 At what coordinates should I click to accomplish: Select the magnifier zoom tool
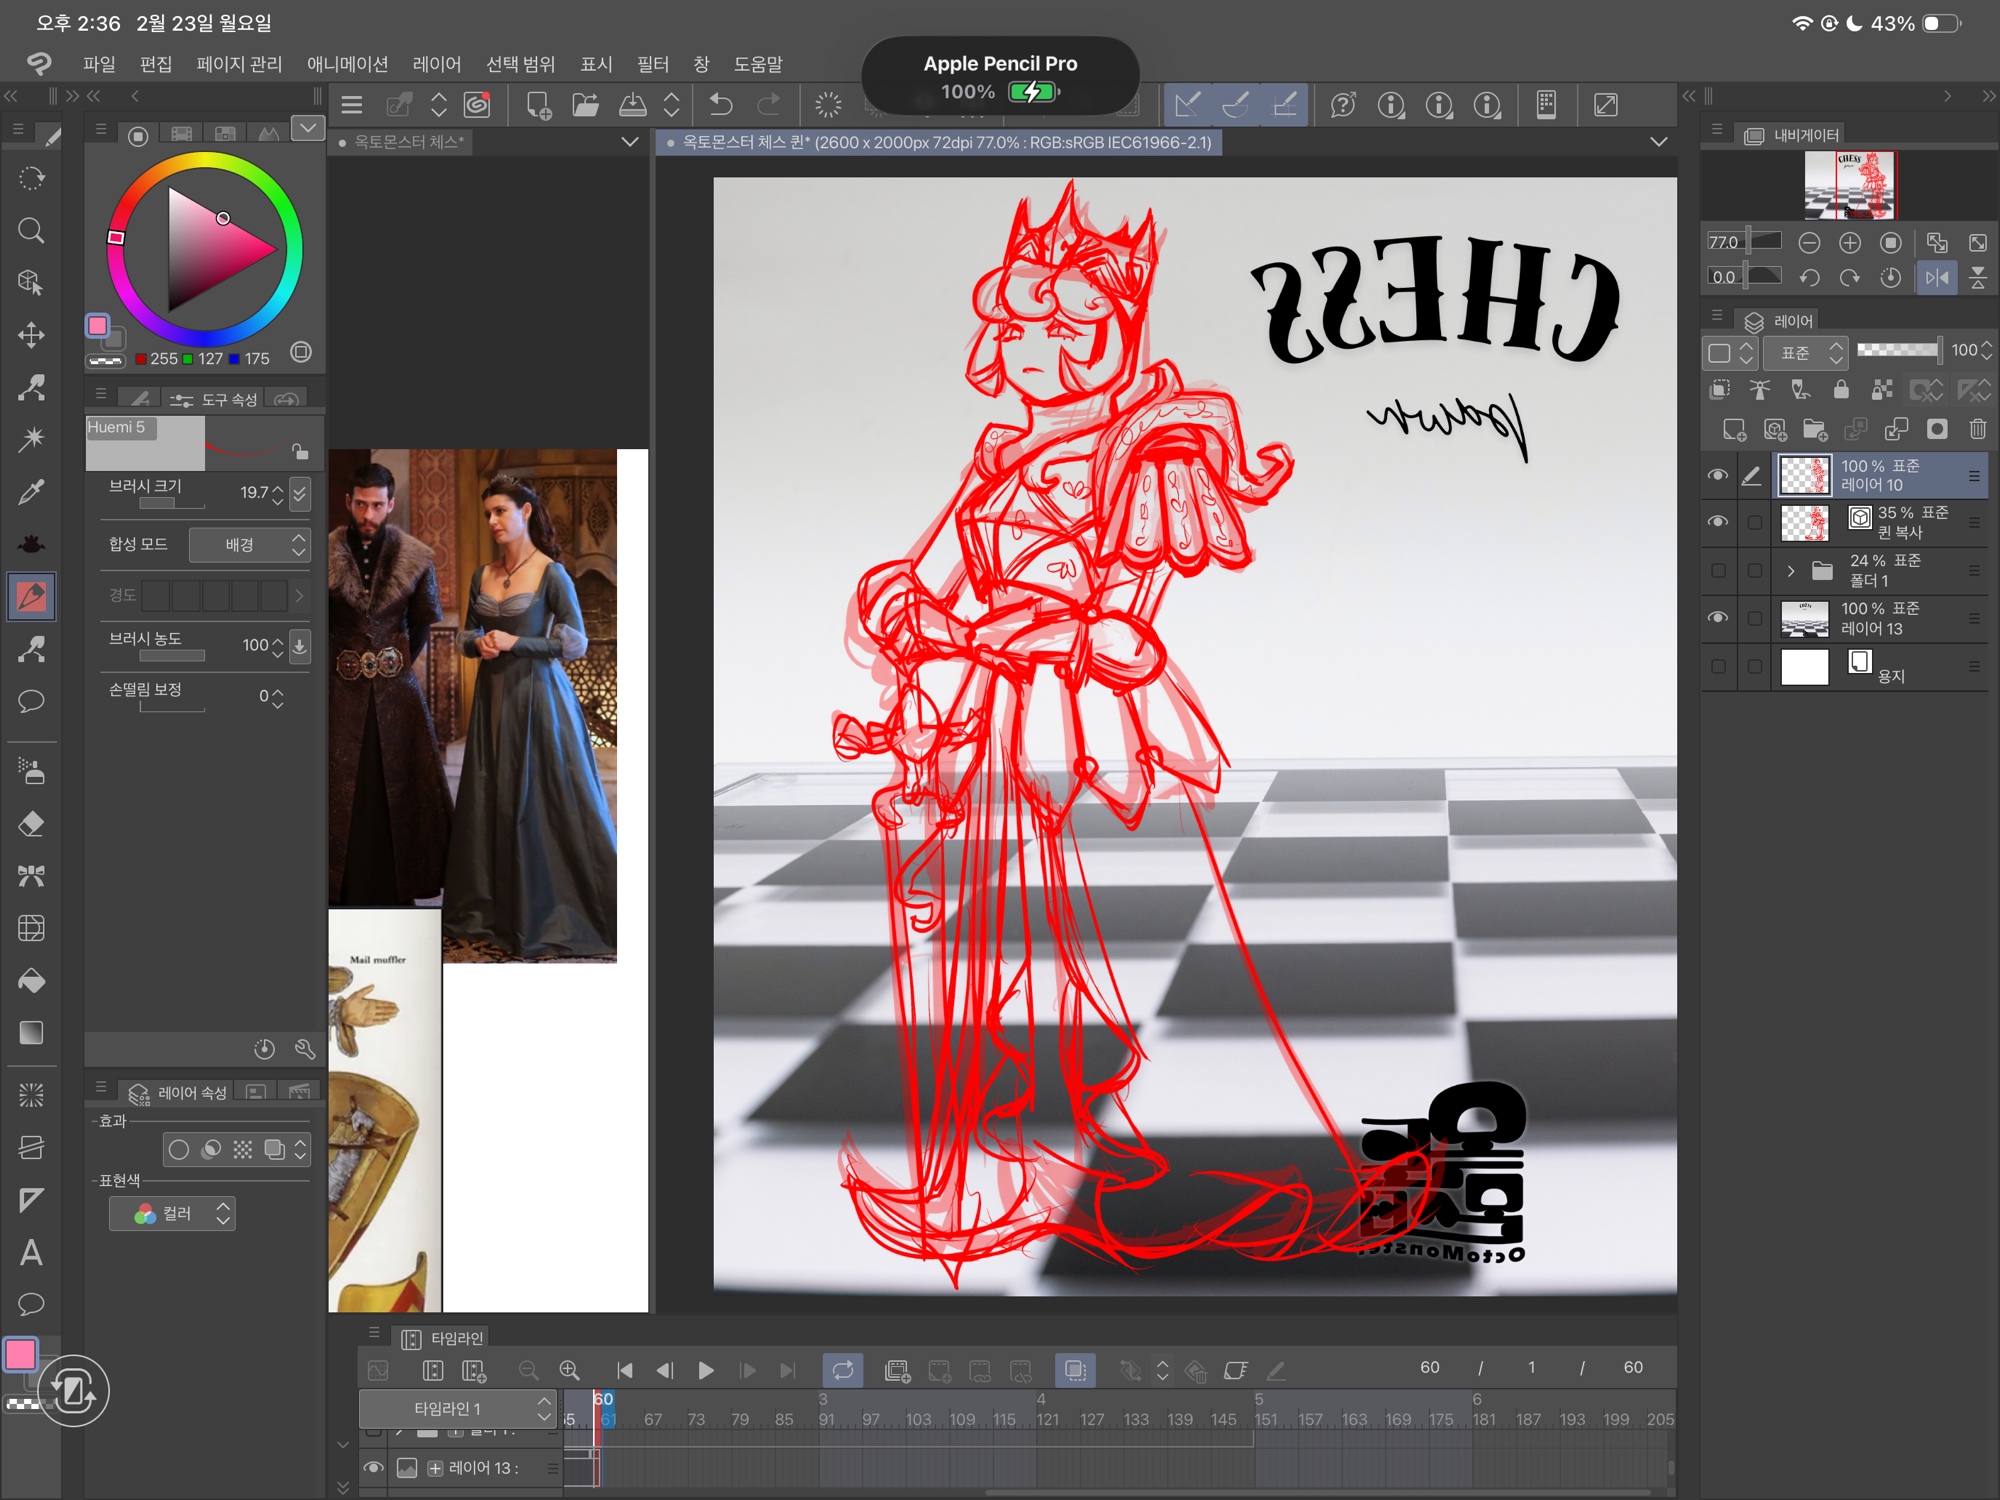click(x=31, y=231)
